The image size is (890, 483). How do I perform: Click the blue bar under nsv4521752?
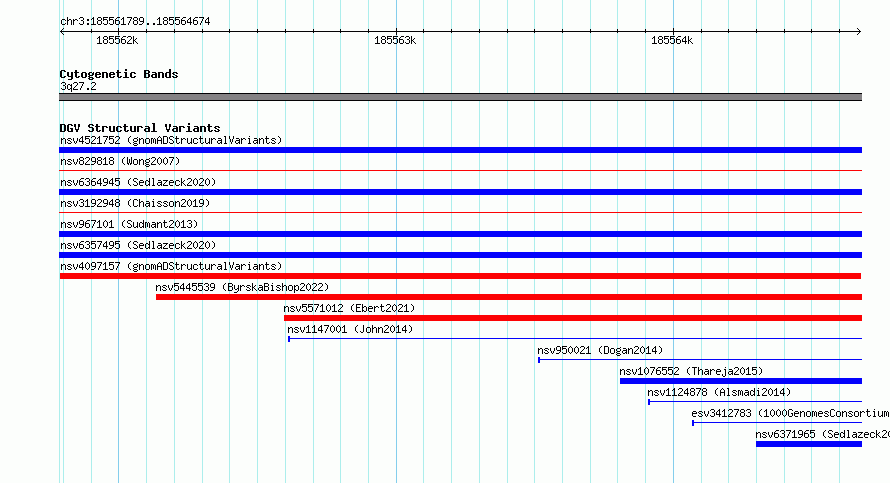[x=460, y=150]
